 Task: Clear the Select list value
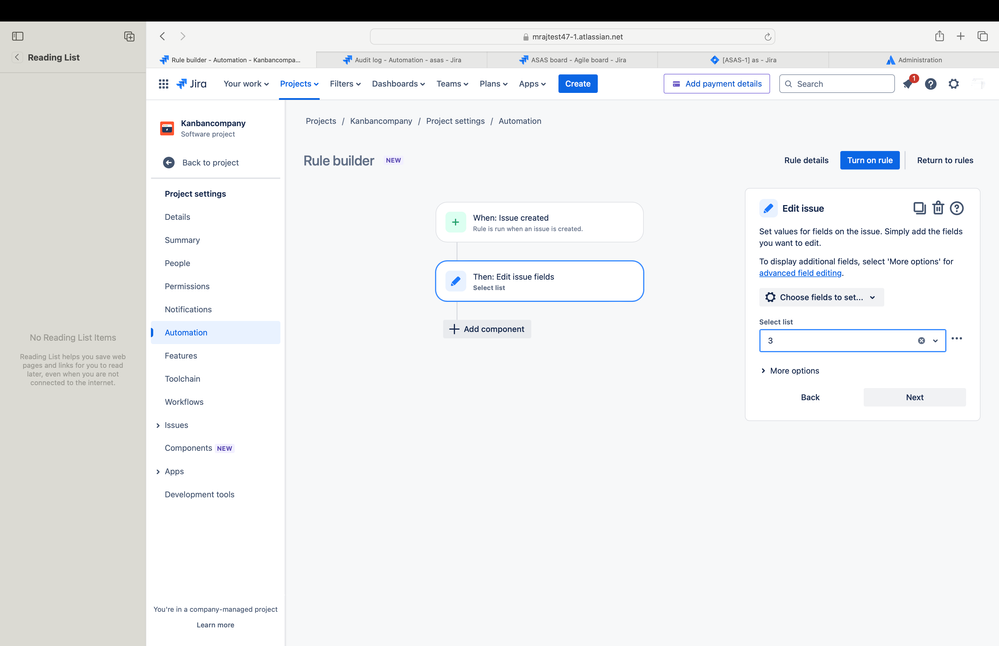click(x=921, y=341)
